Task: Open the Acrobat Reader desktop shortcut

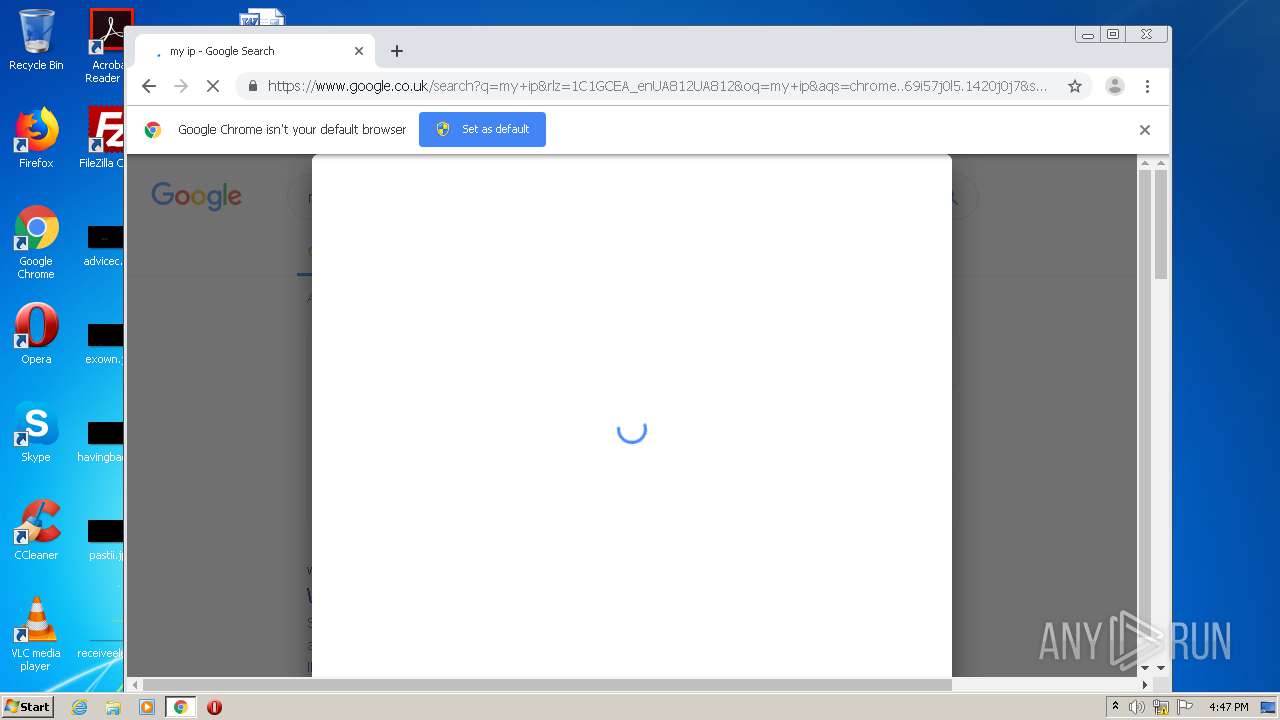Action: (106, 46)
